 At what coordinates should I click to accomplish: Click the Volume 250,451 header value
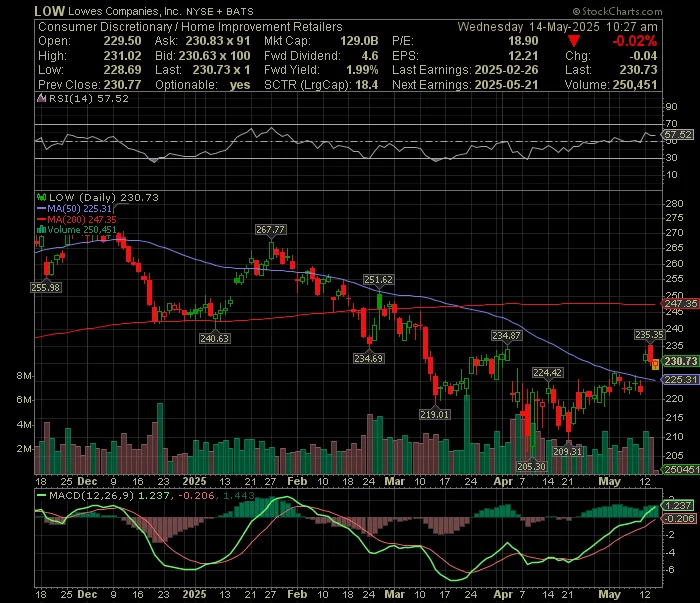click(635, 84)
